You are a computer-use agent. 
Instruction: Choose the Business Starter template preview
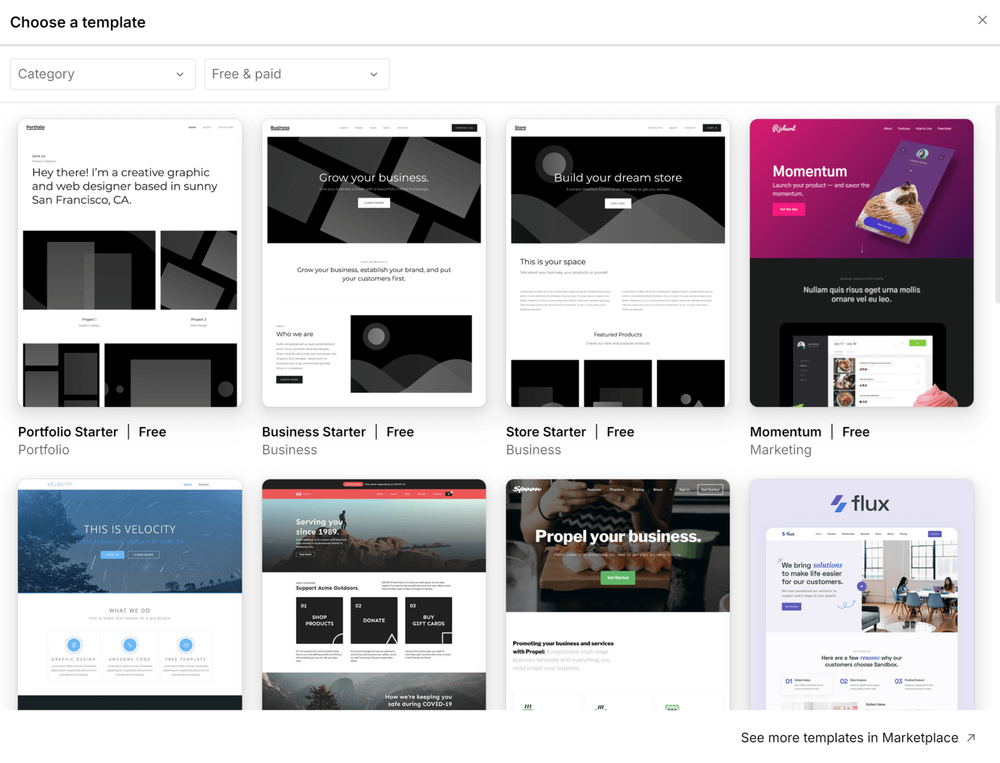374,263
